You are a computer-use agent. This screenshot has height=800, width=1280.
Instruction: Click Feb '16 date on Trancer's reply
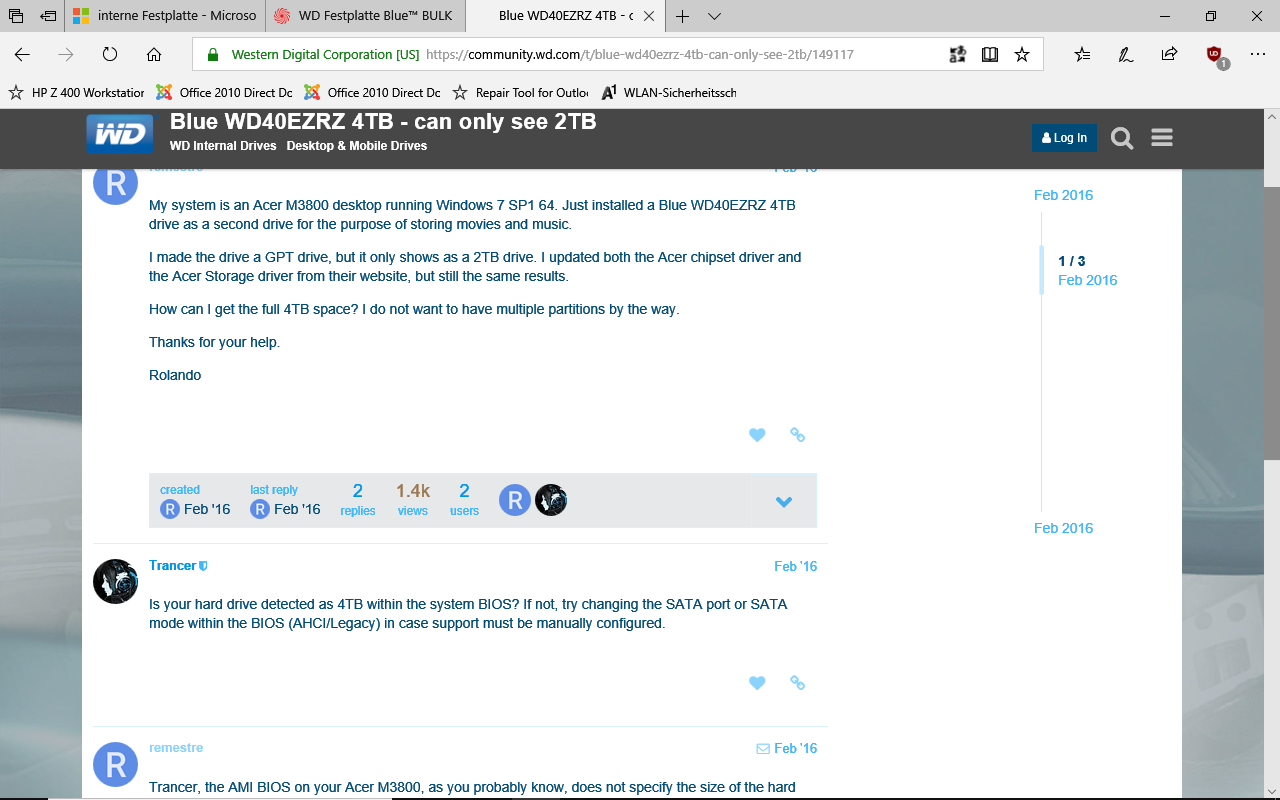tap(796, 566)
